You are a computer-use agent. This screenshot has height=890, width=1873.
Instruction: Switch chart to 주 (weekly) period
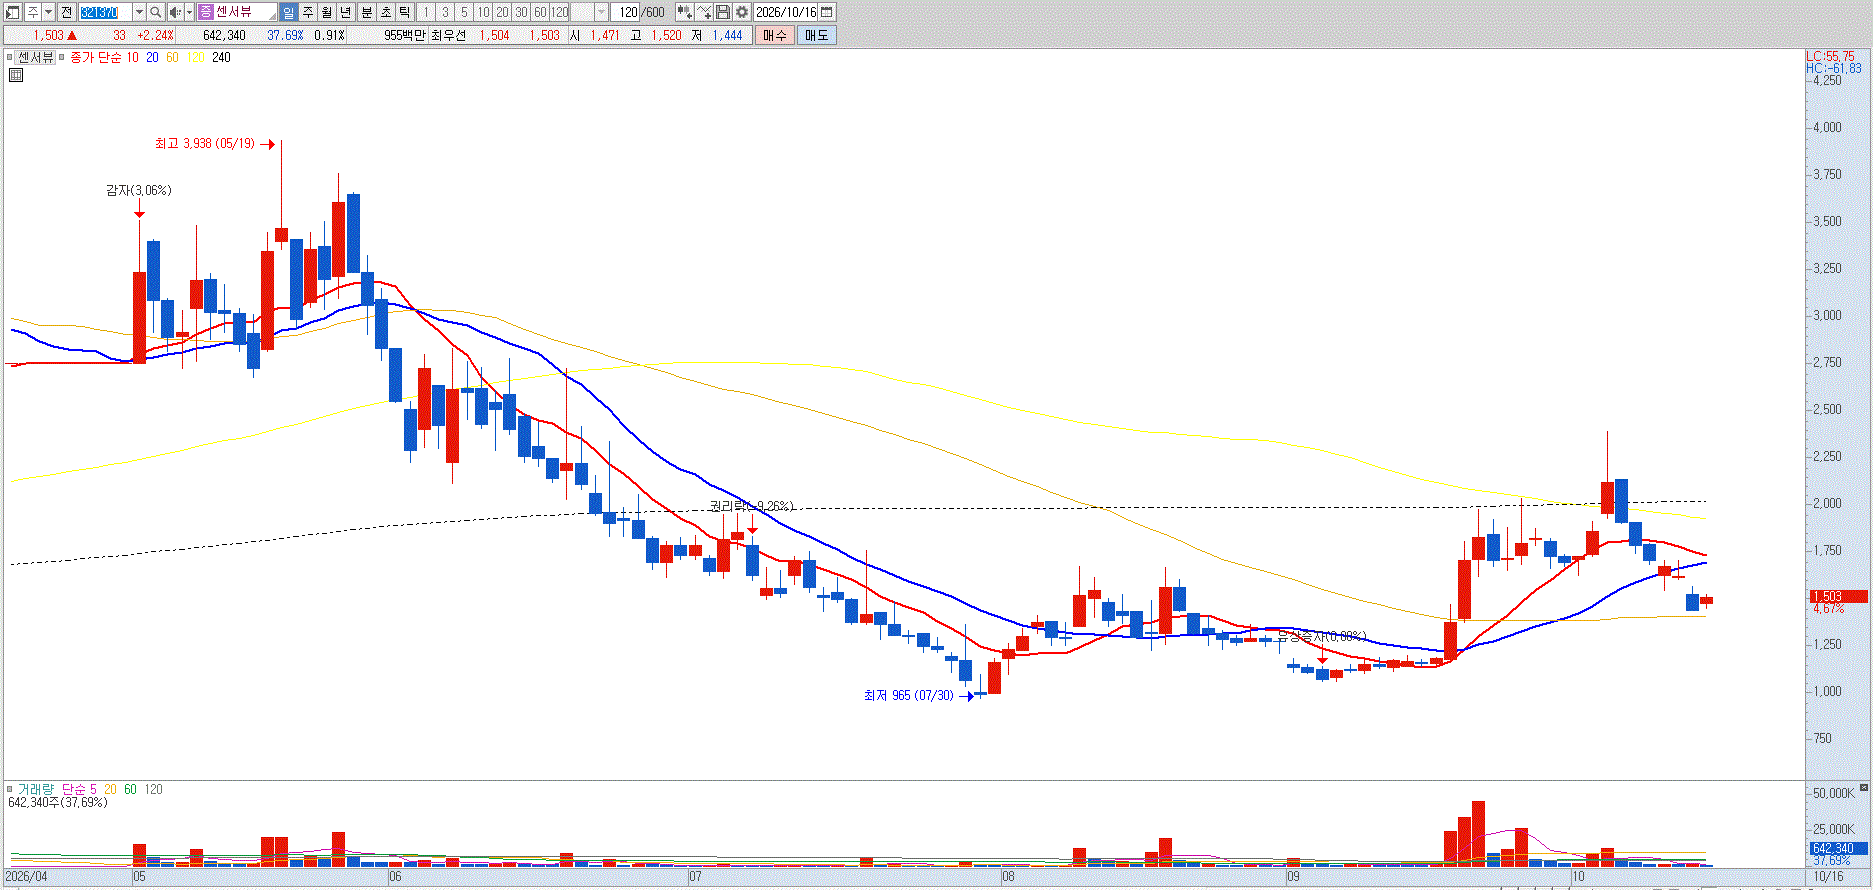tap(307, 12)
